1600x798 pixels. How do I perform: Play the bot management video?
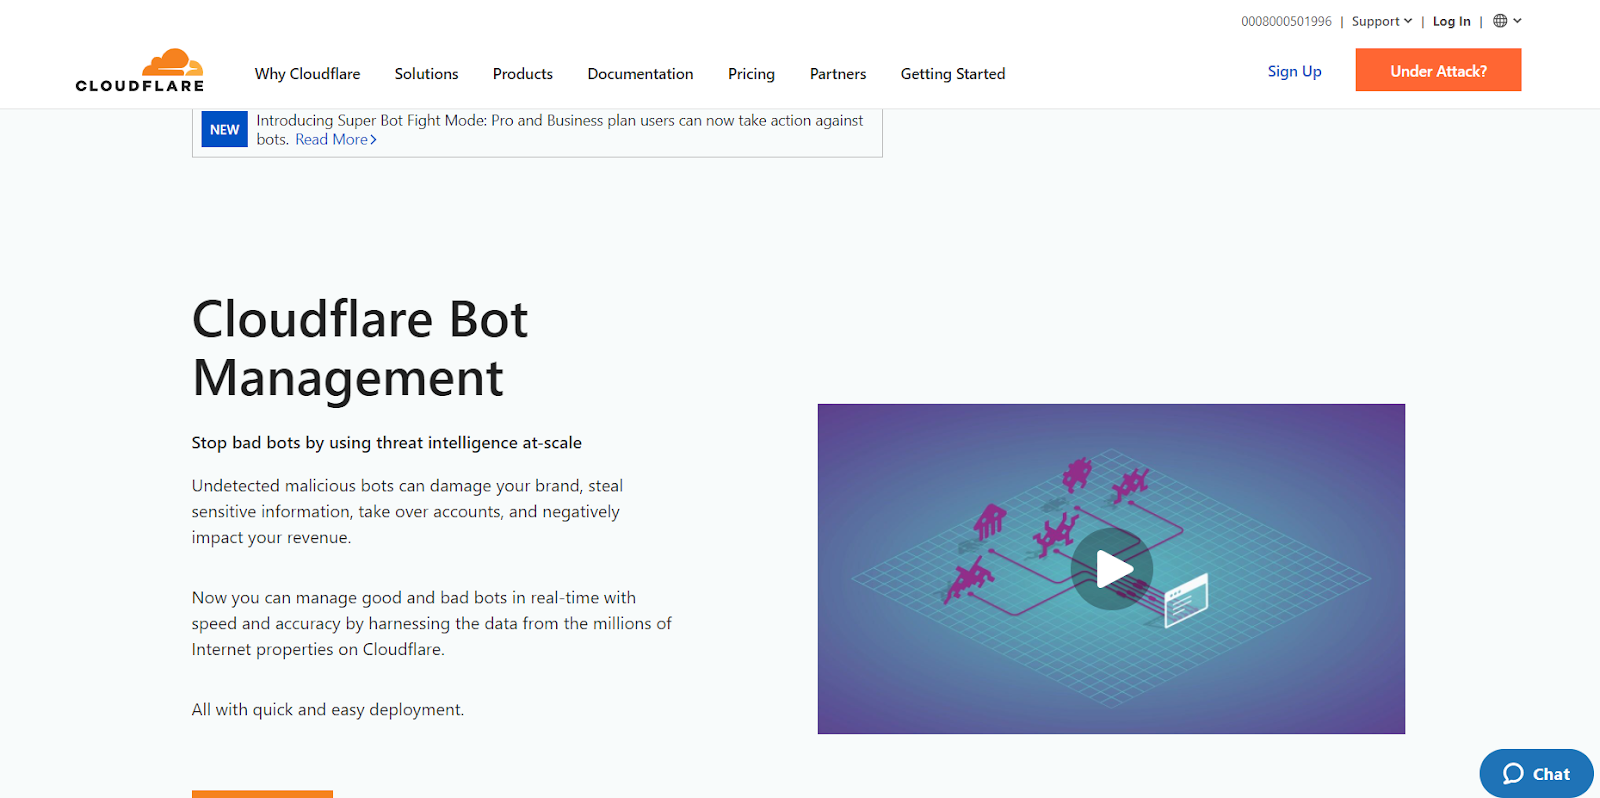click(x=1112, y=569)
